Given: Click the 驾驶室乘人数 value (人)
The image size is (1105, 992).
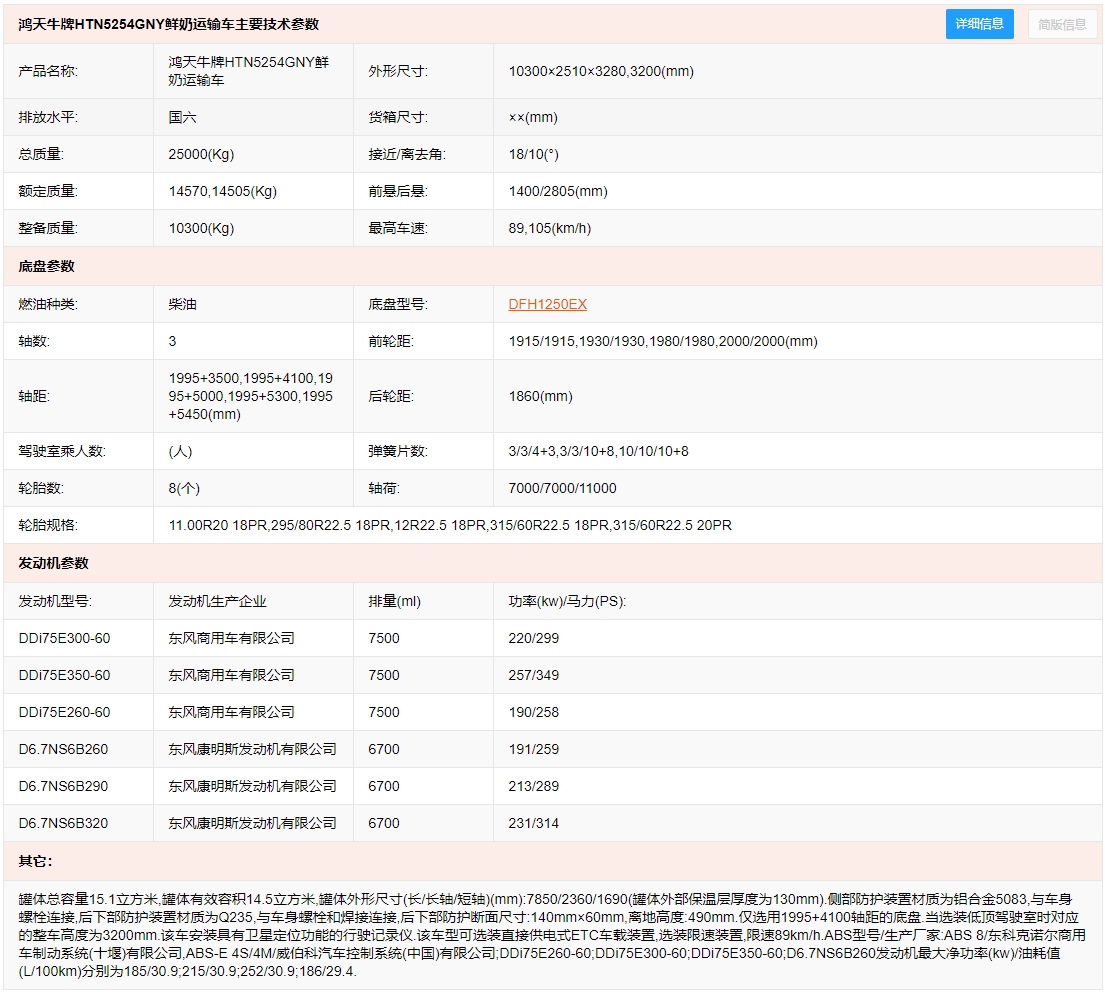Looking at the screenshot, I should (x=180, y=451).
